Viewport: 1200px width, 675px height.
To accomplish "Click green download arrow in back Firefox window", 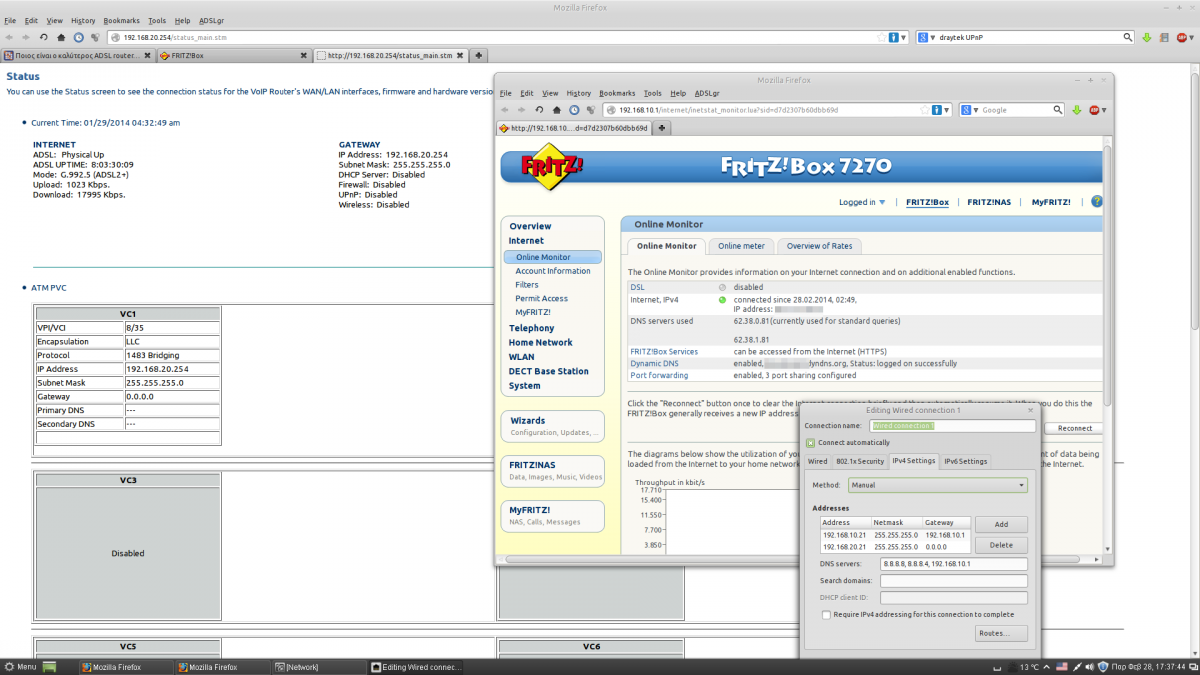I will coord(1147,37).
